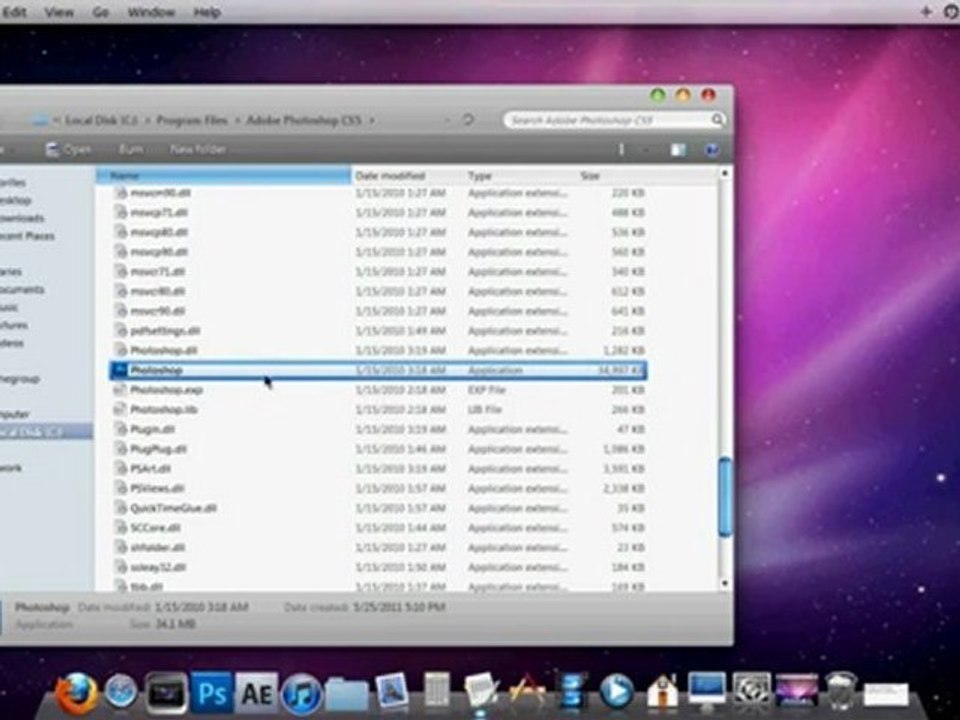The width and height of the screenshot is (960, 720).
Task: Click the dark screen terminal icon in dock
Action: [166, 693]
